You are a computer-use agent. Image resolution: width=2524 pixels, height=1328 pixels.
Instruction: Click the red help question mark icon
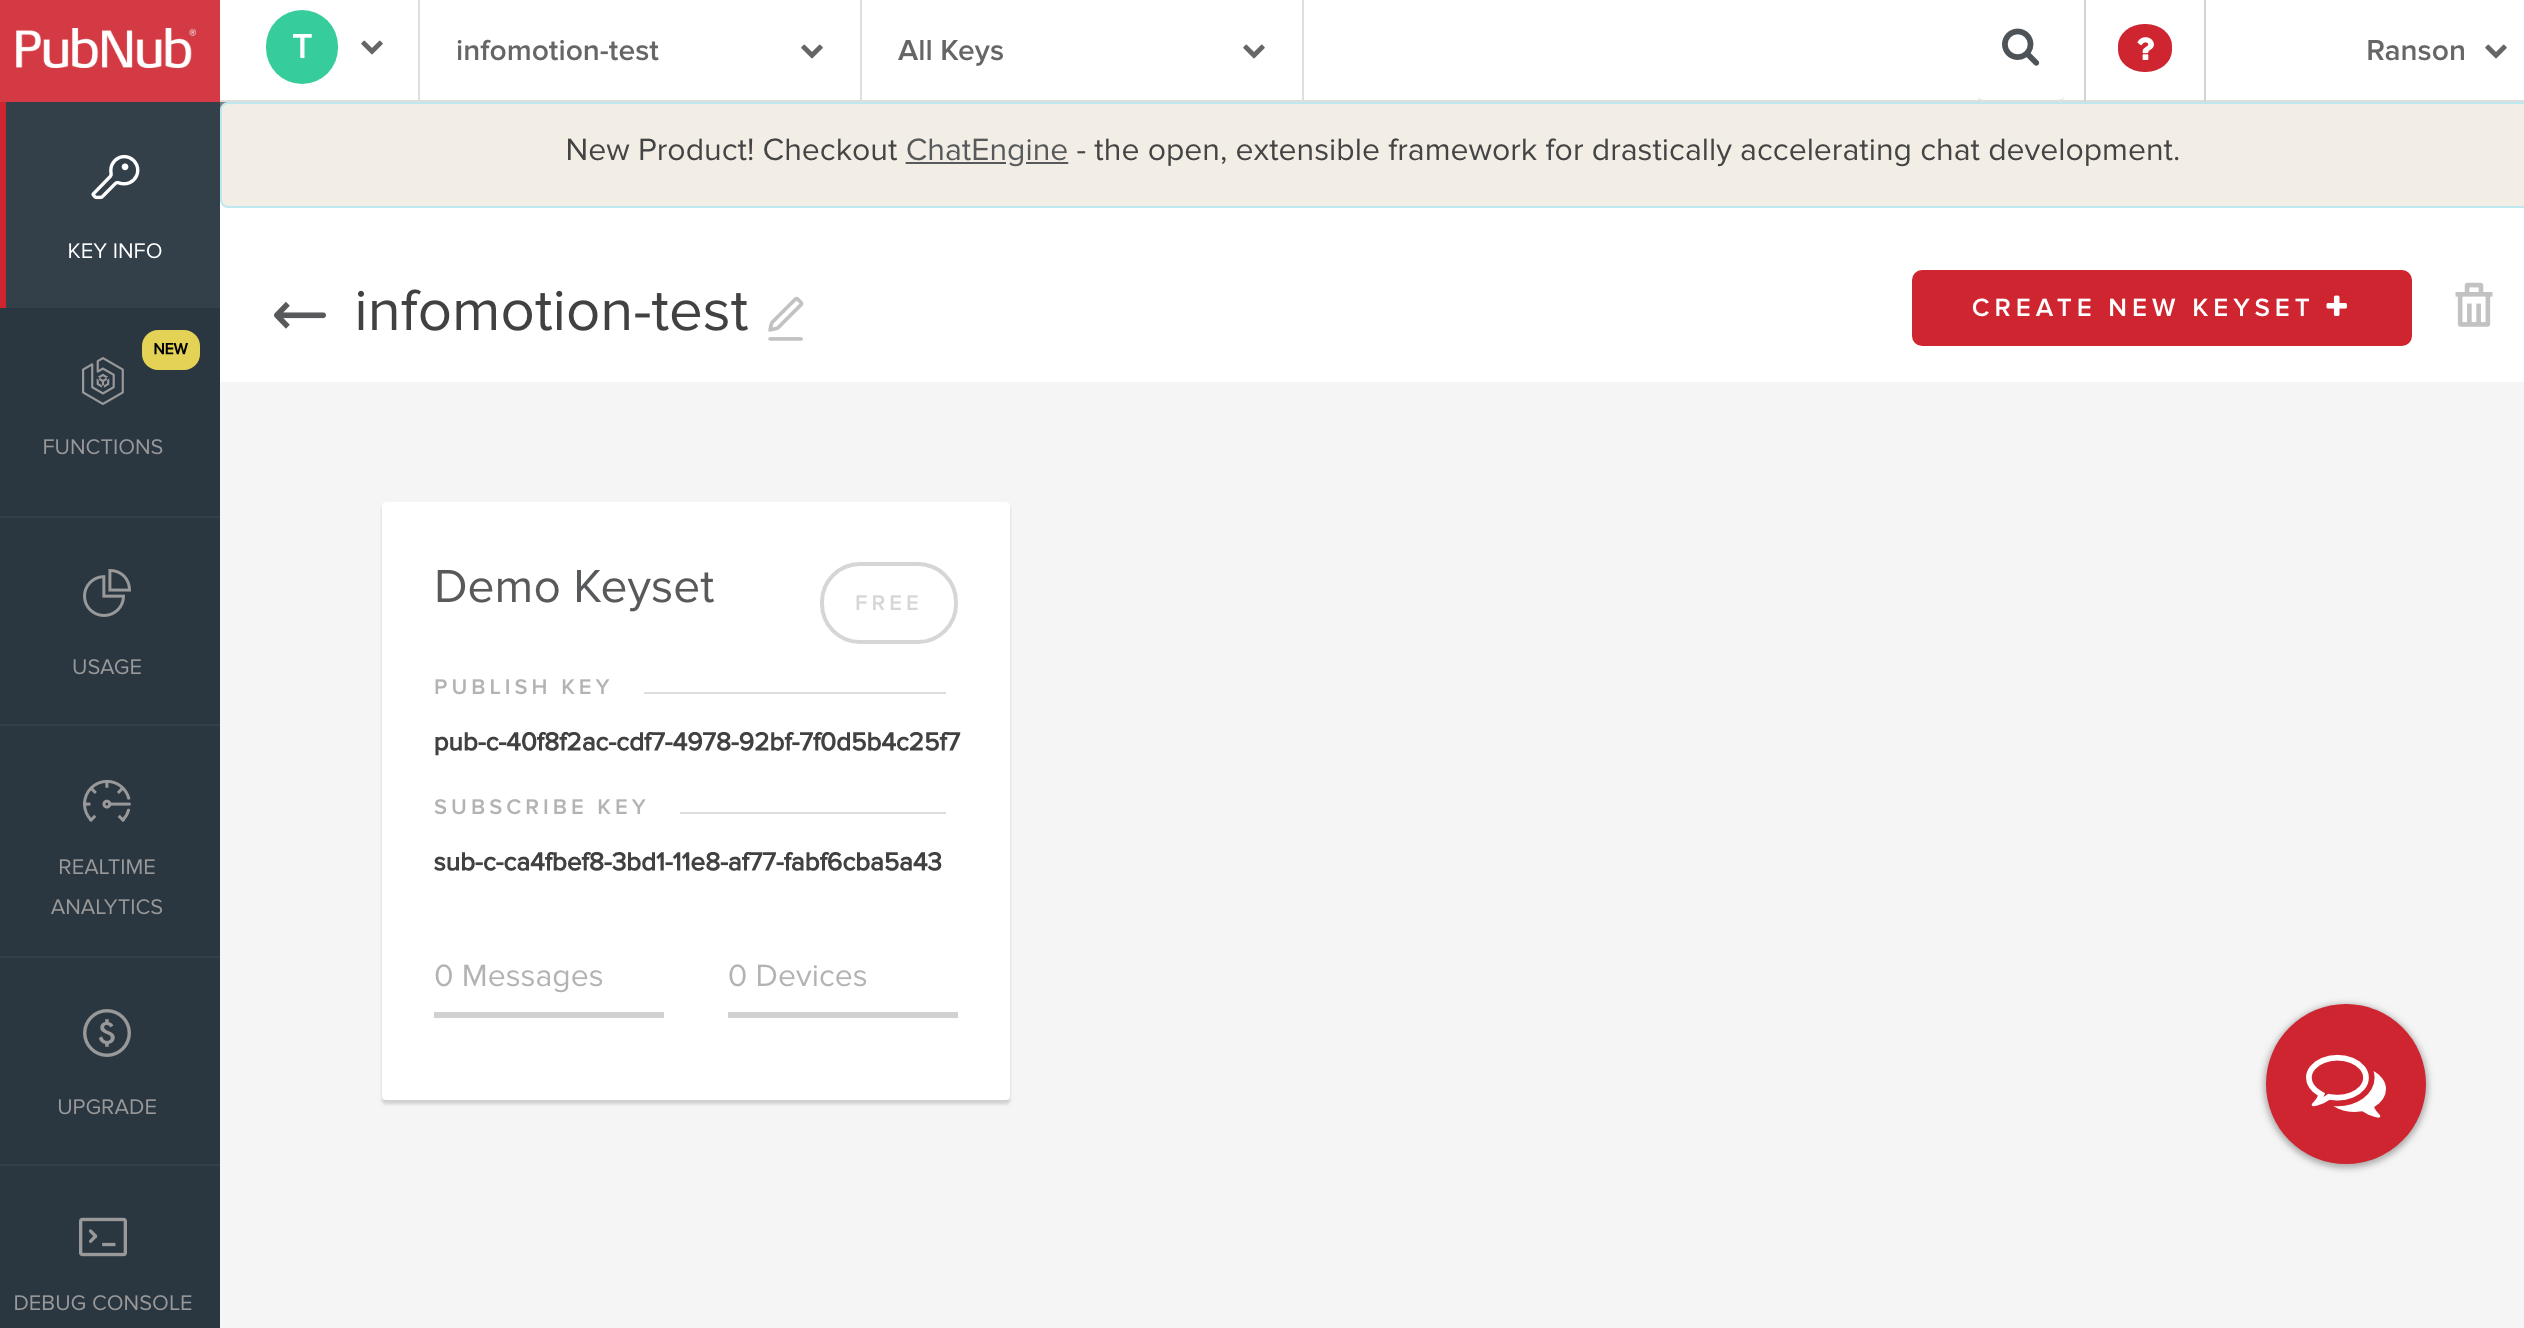[x=2144, y=48]
